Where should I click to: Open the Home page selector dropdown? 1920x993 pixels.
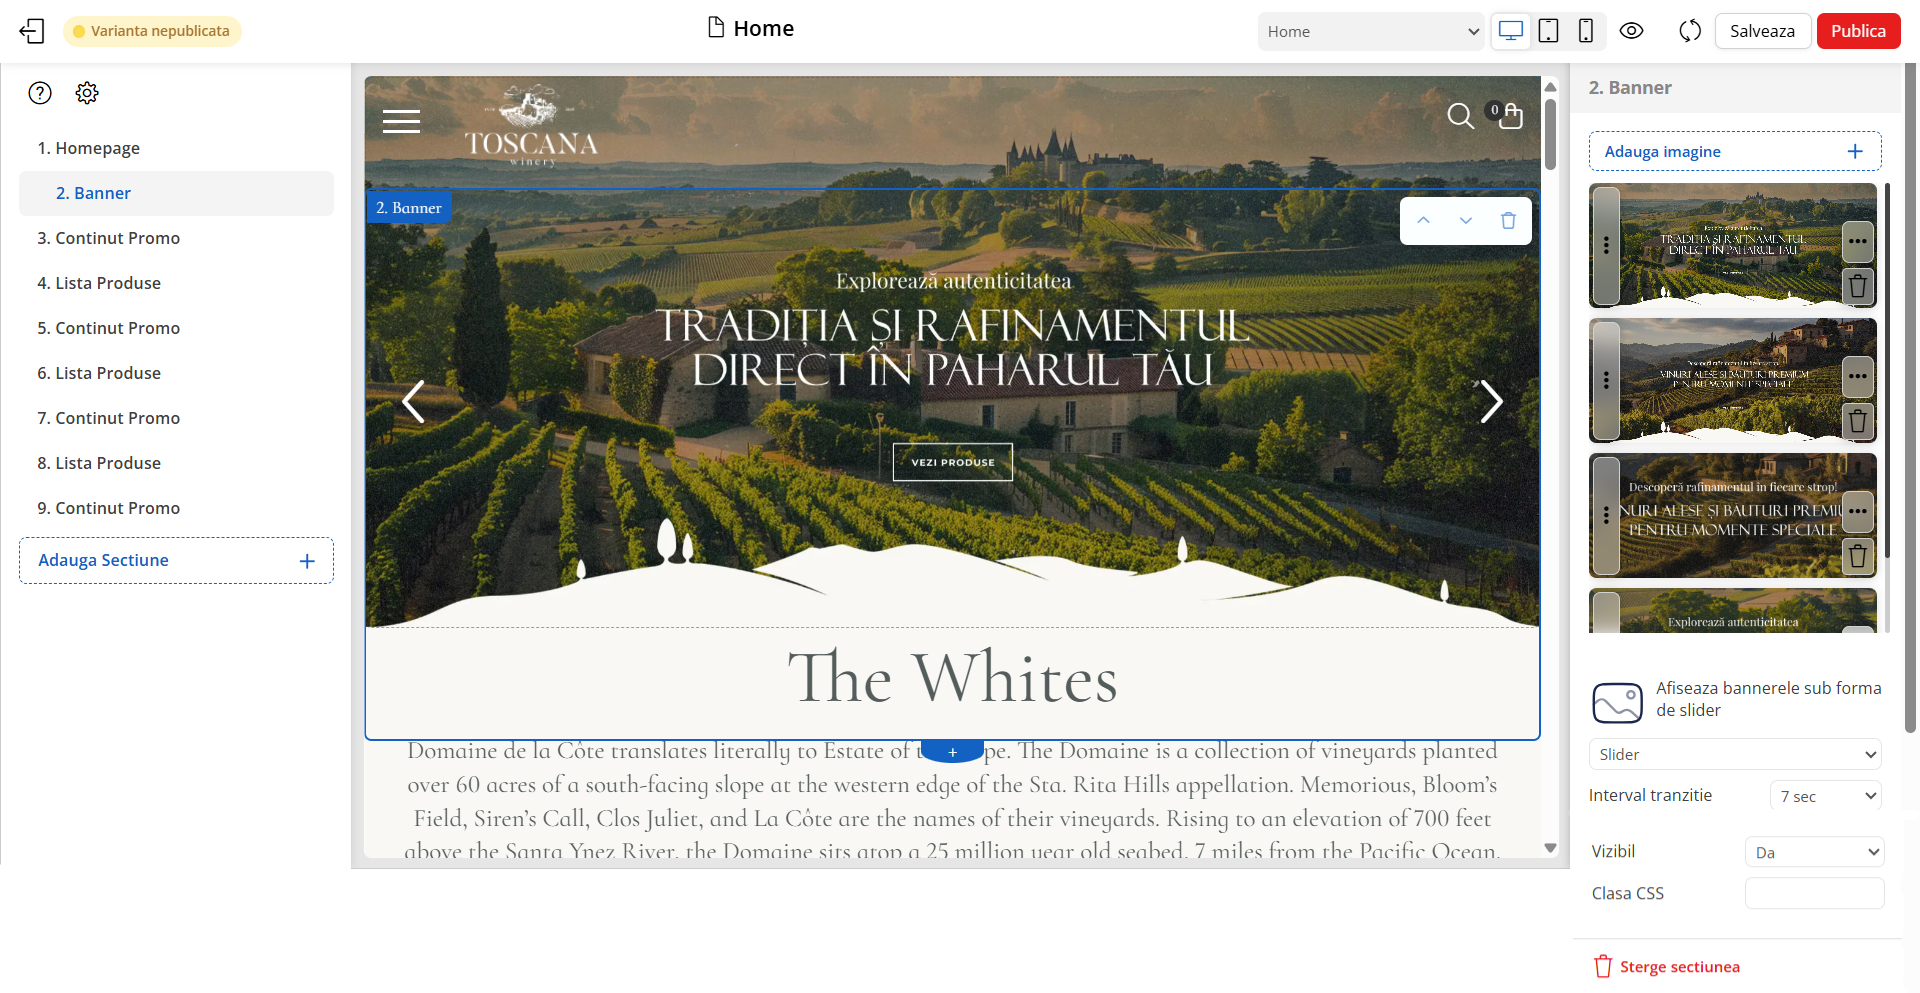point(1371,31)
